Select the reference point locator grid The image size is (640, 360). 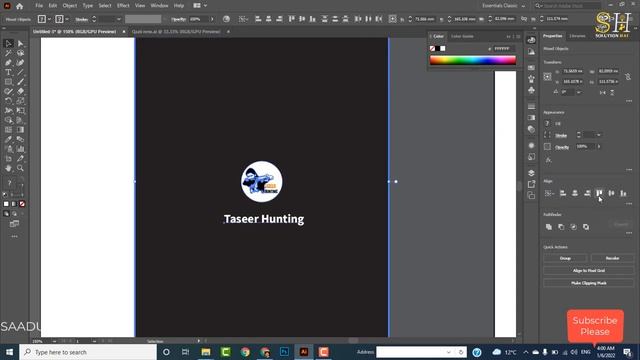(x=547, y=76)
